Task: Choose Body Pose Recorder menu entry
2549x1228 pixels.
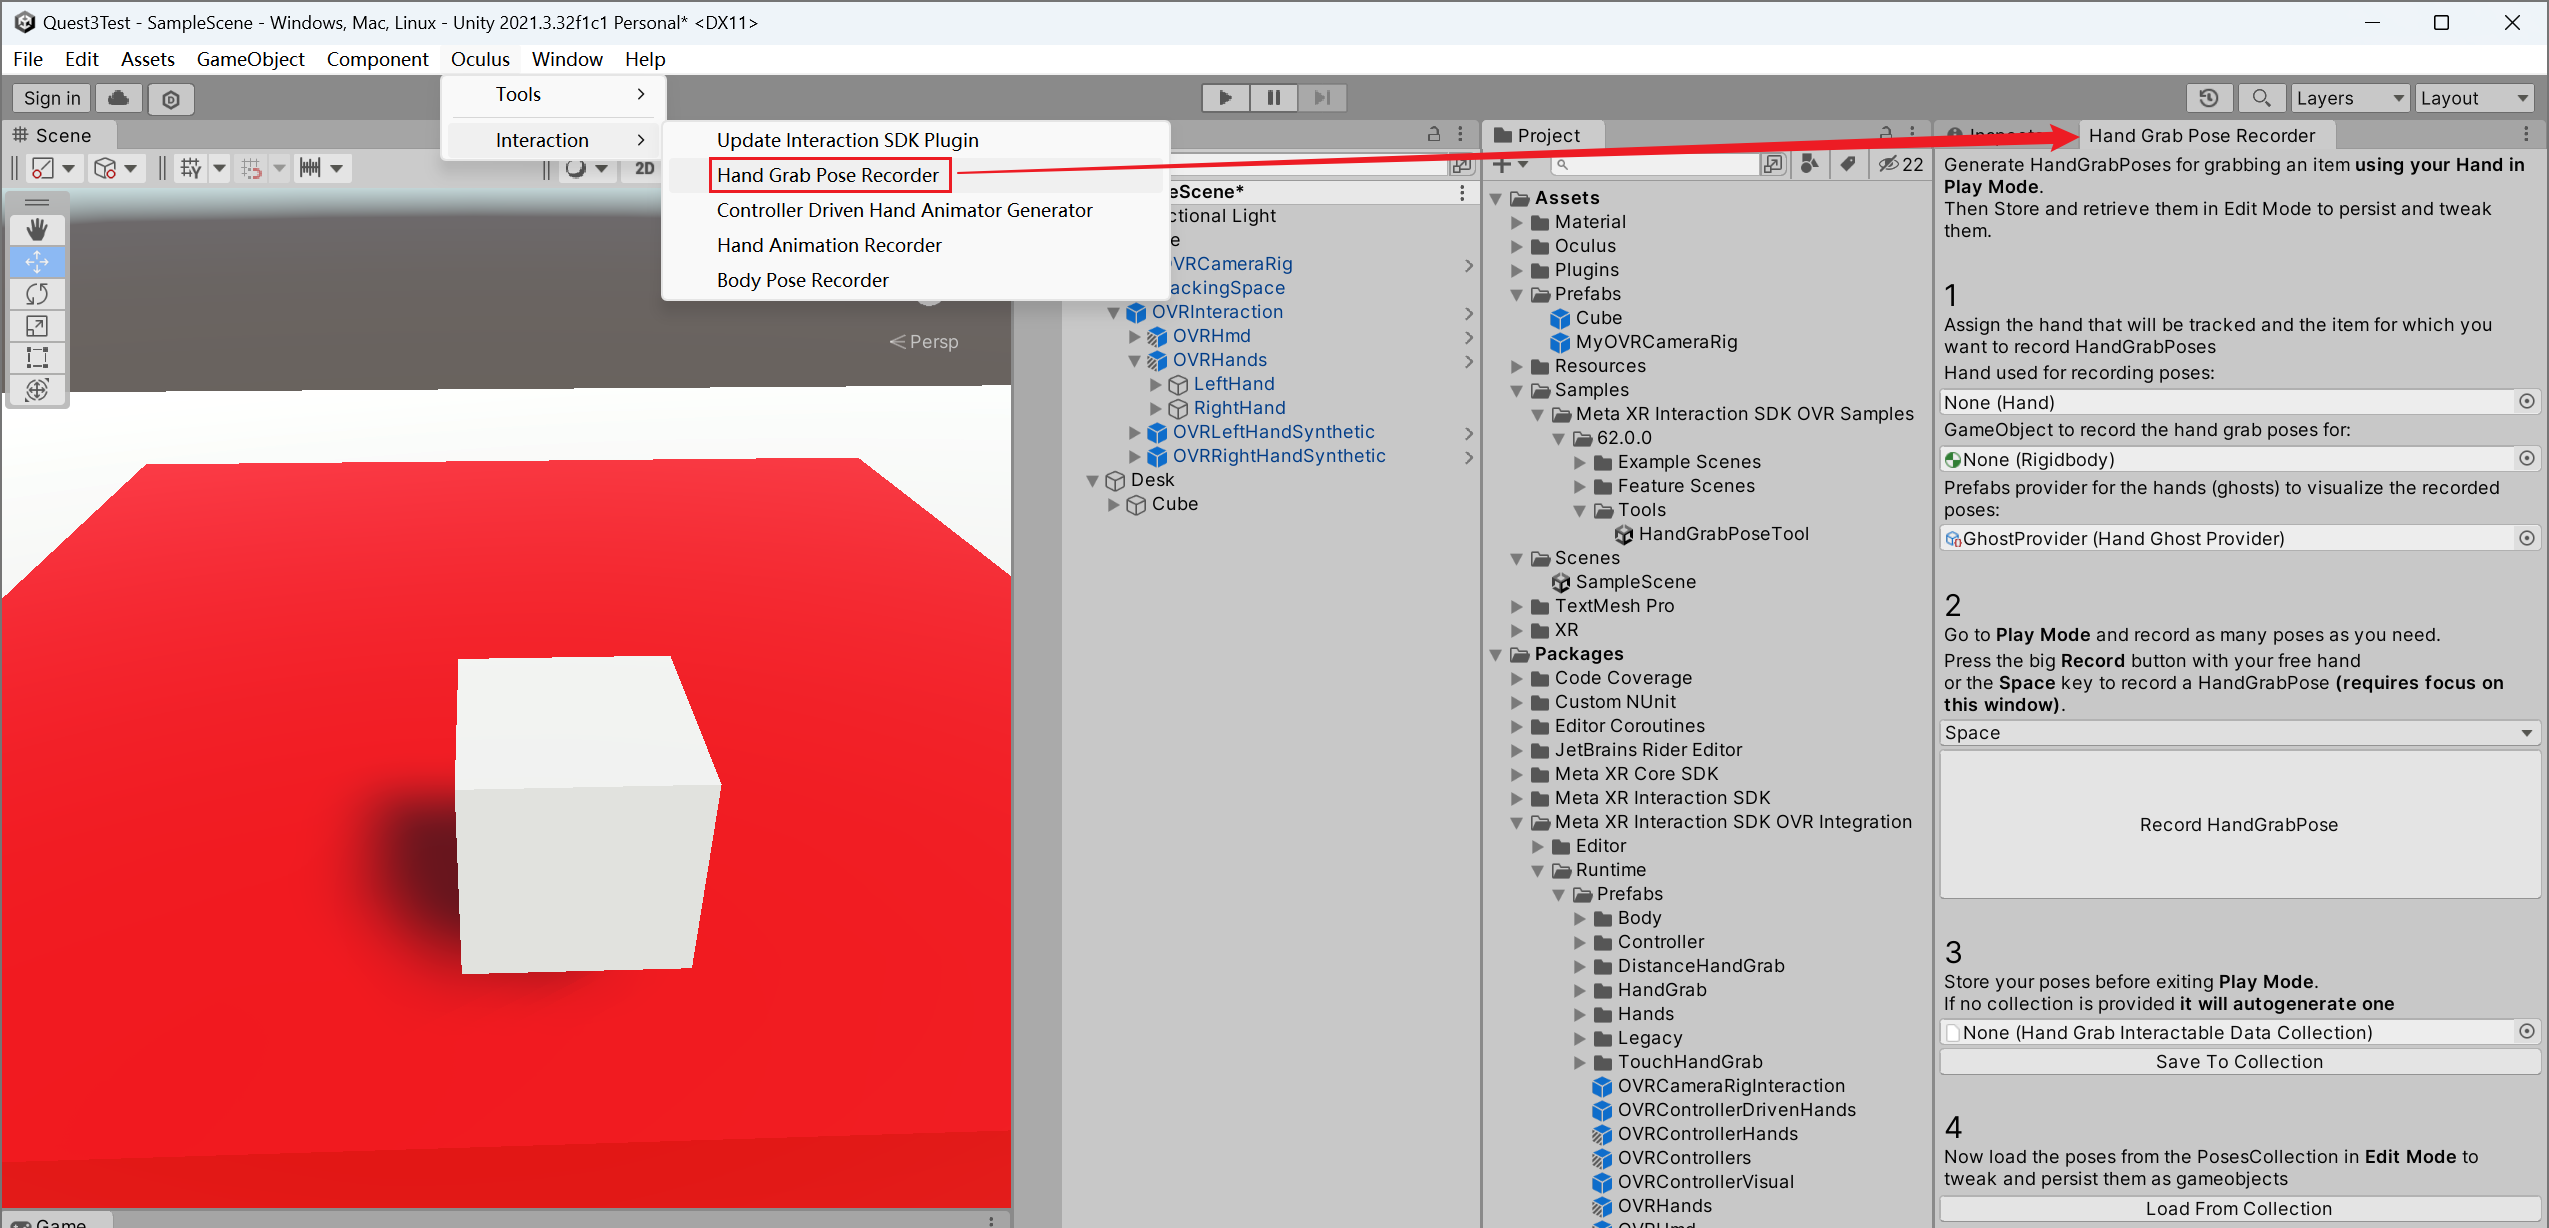Action: 802,280
